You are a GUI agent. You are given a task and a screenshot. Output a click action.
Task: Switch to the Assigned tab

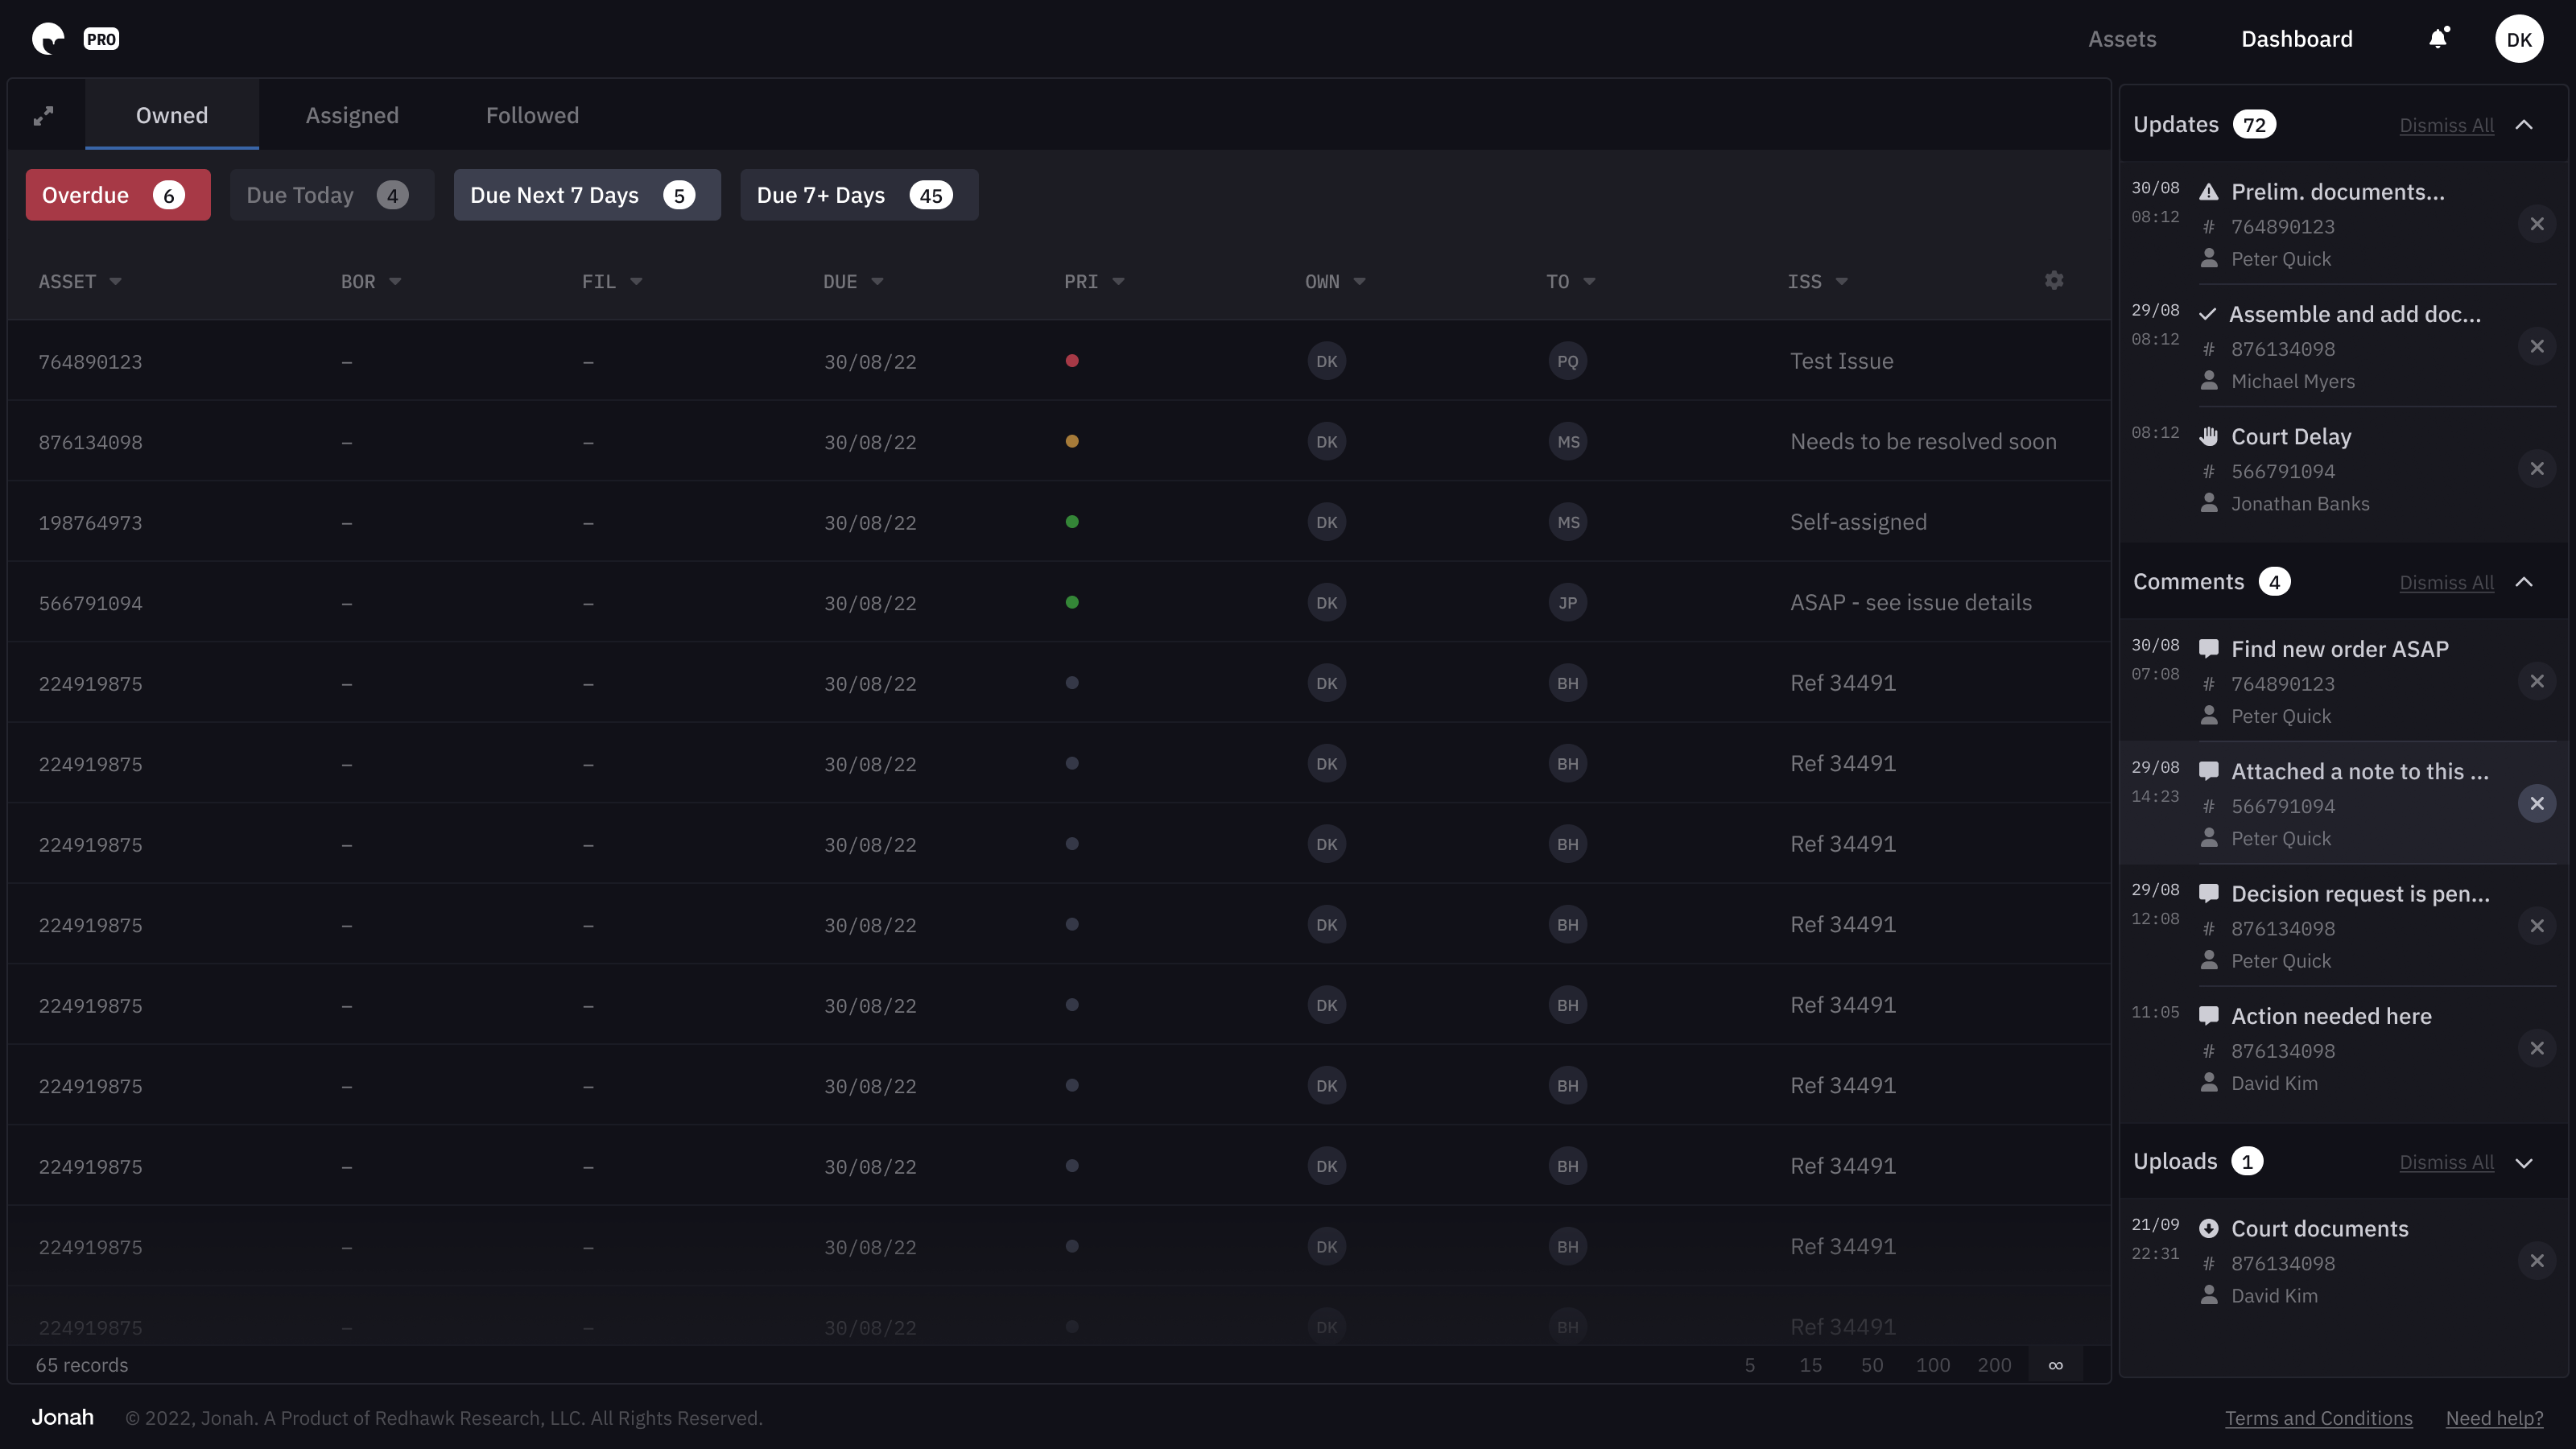click(352, 116)
